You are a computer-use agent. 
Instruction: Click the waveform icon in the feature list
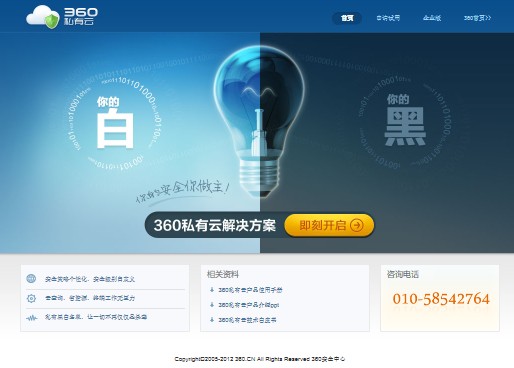[x=31, y=318]
